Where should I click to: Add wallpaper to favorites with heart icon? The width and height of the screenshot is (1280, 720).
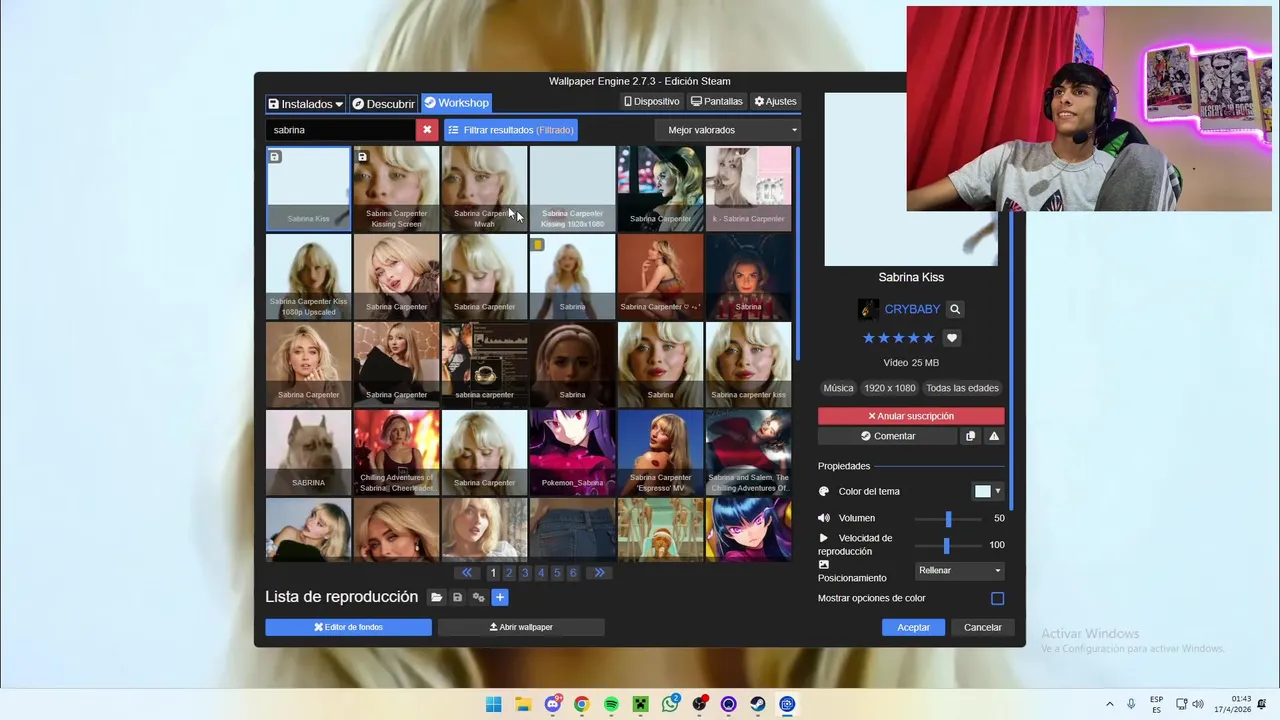point(952,338)
